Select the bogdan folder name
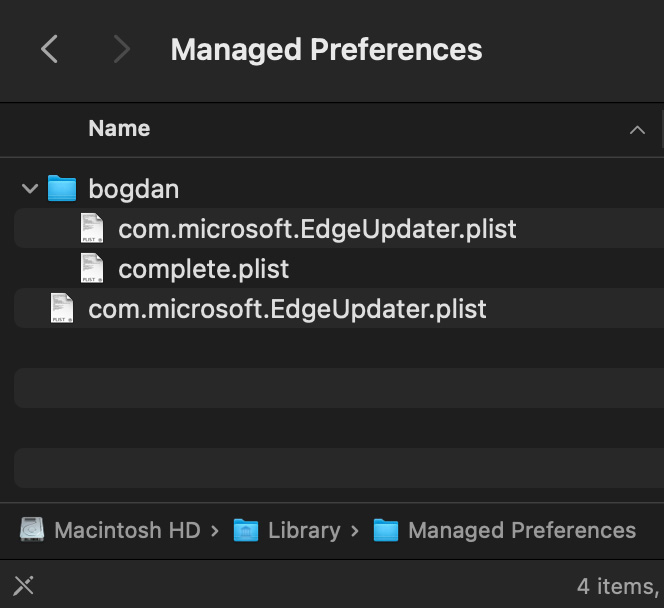The width and height of the screenshot is (664, 608). [133, 188]
